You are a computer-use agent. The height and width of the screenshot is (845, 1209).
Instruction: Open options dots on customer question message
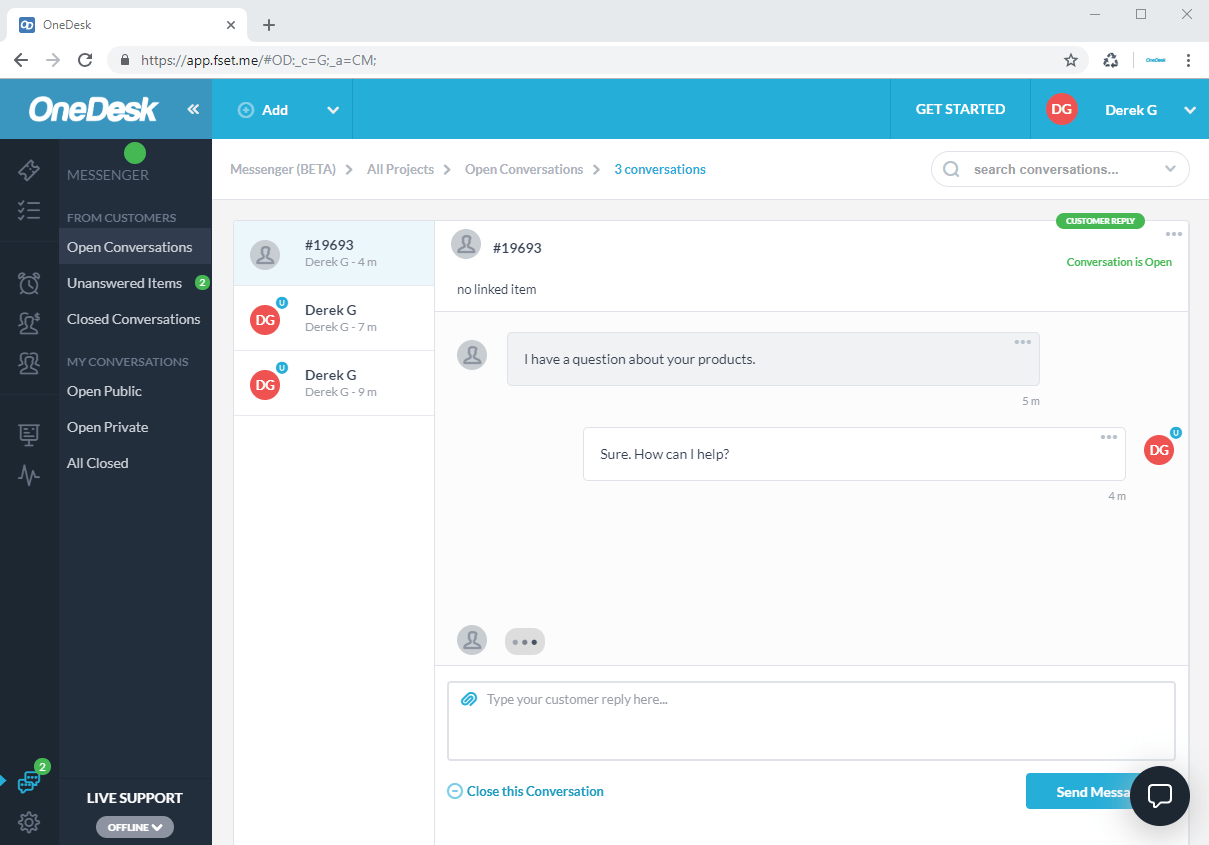1022,342
